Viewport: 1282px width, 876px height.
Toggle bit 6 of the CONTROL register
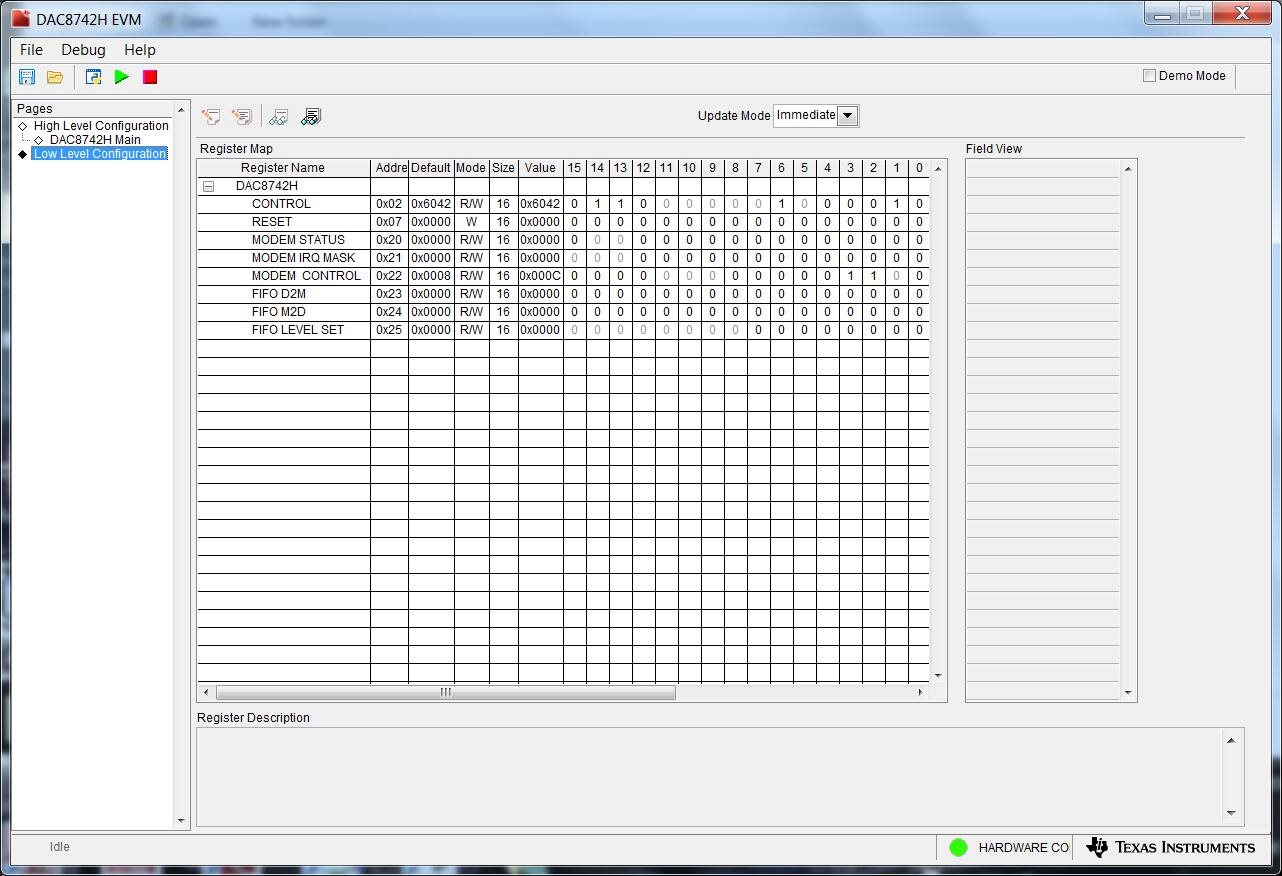[781, 204]
